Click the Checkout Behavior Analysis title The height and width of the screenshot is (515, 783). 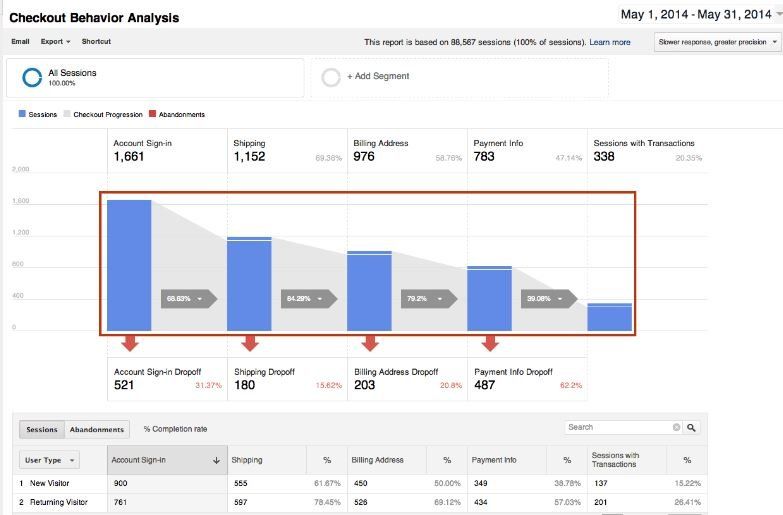94,18
